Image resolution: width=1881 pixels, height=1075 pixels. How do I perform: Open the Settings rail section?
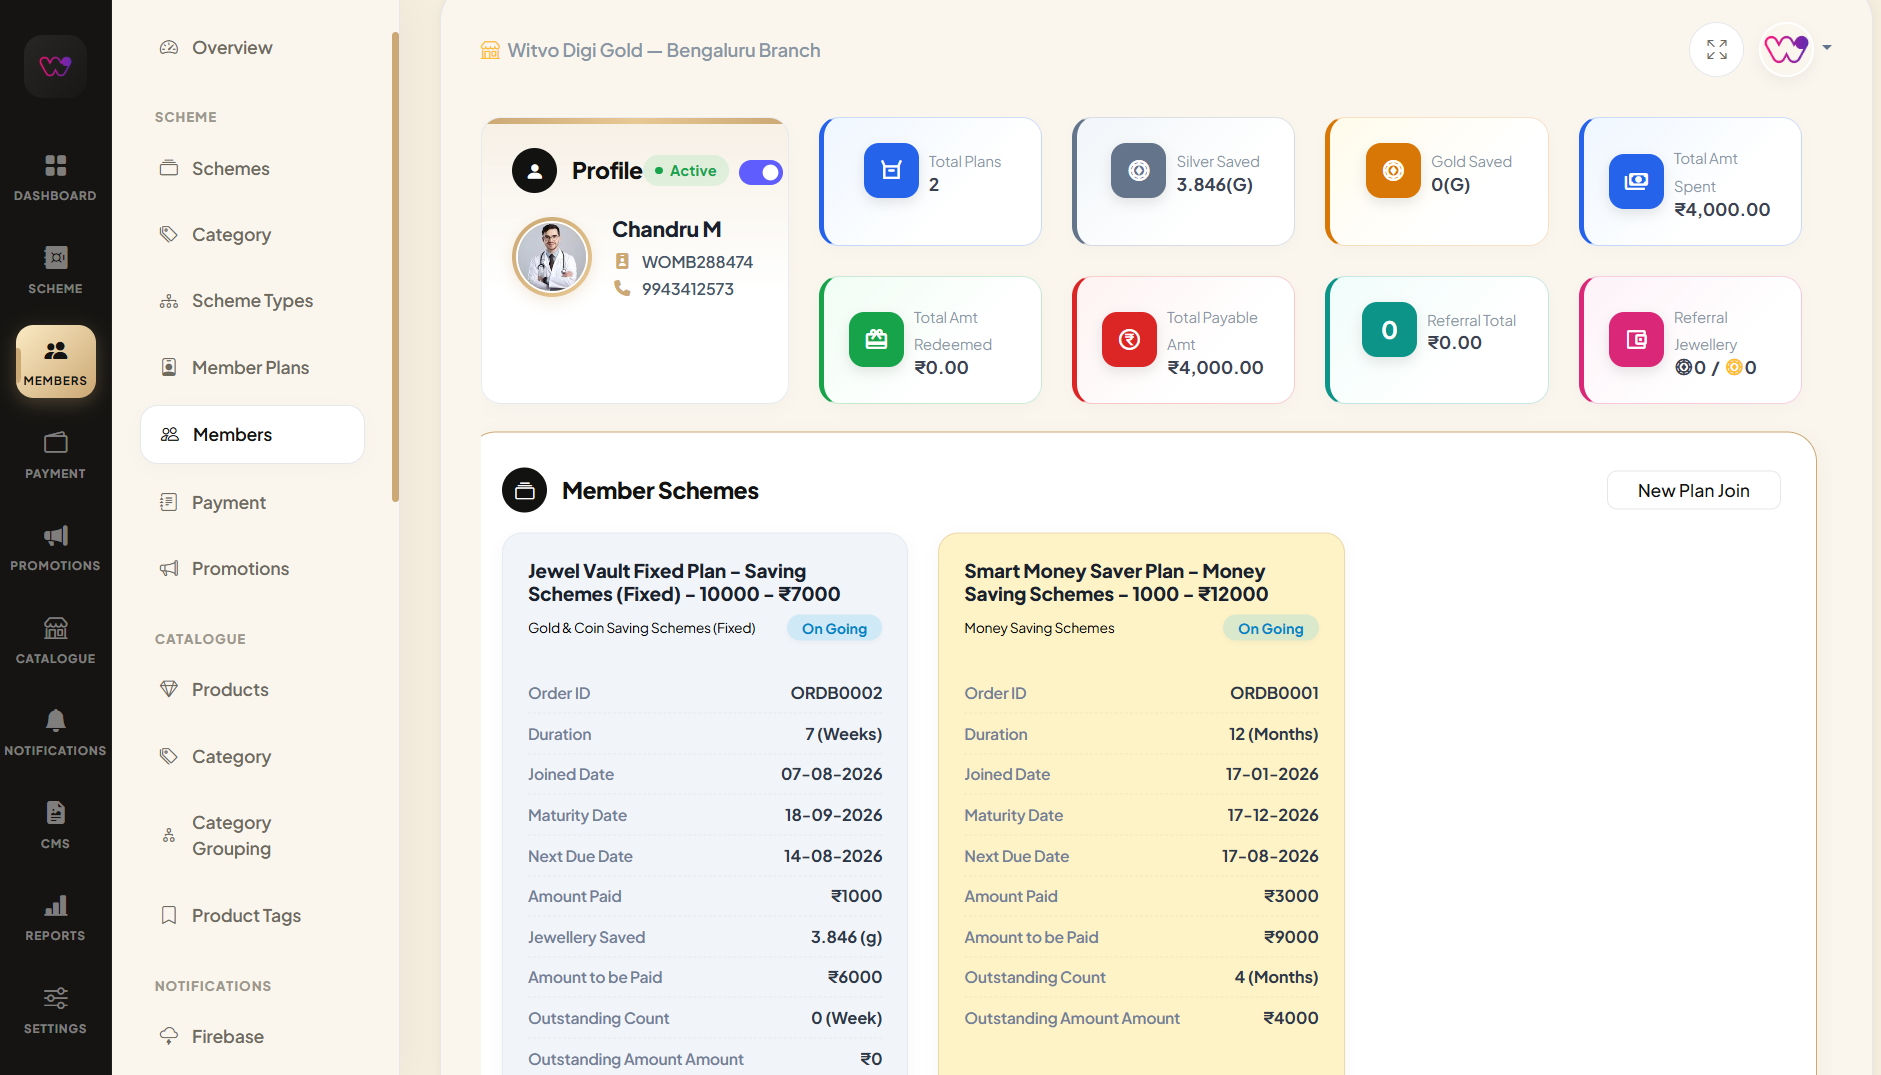pyautogui.click(x=55, y=1010)
